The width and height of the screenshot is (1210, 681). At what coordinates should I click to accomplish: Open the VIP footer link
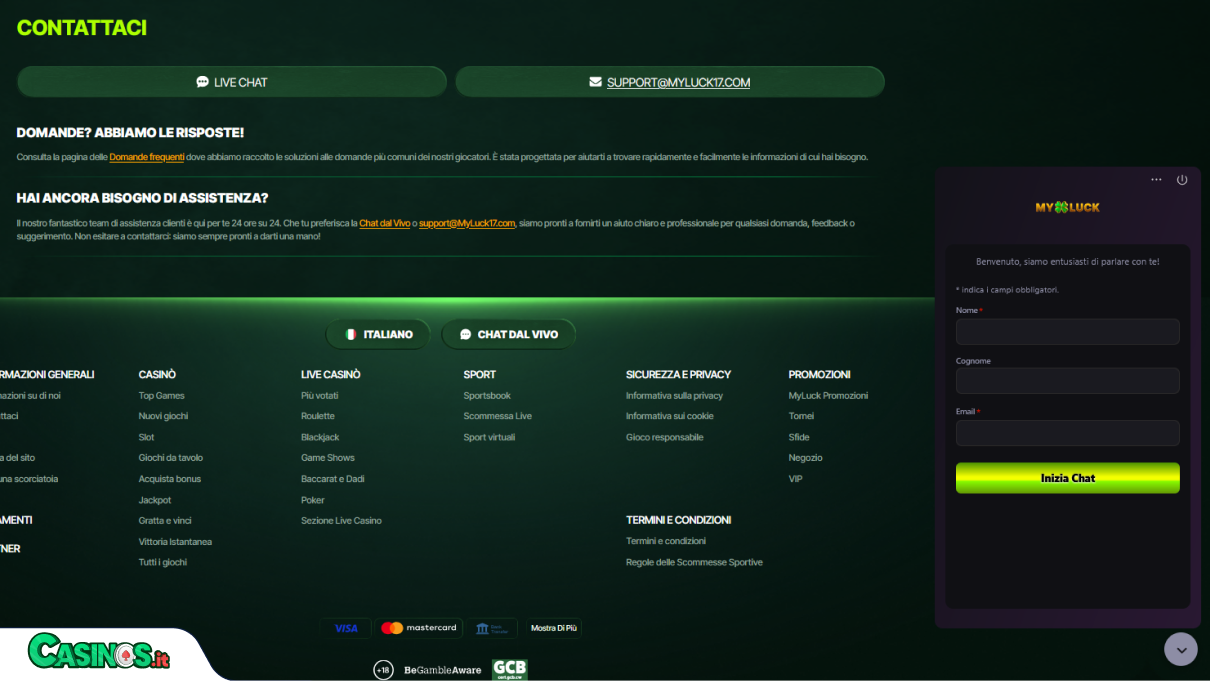795,479
